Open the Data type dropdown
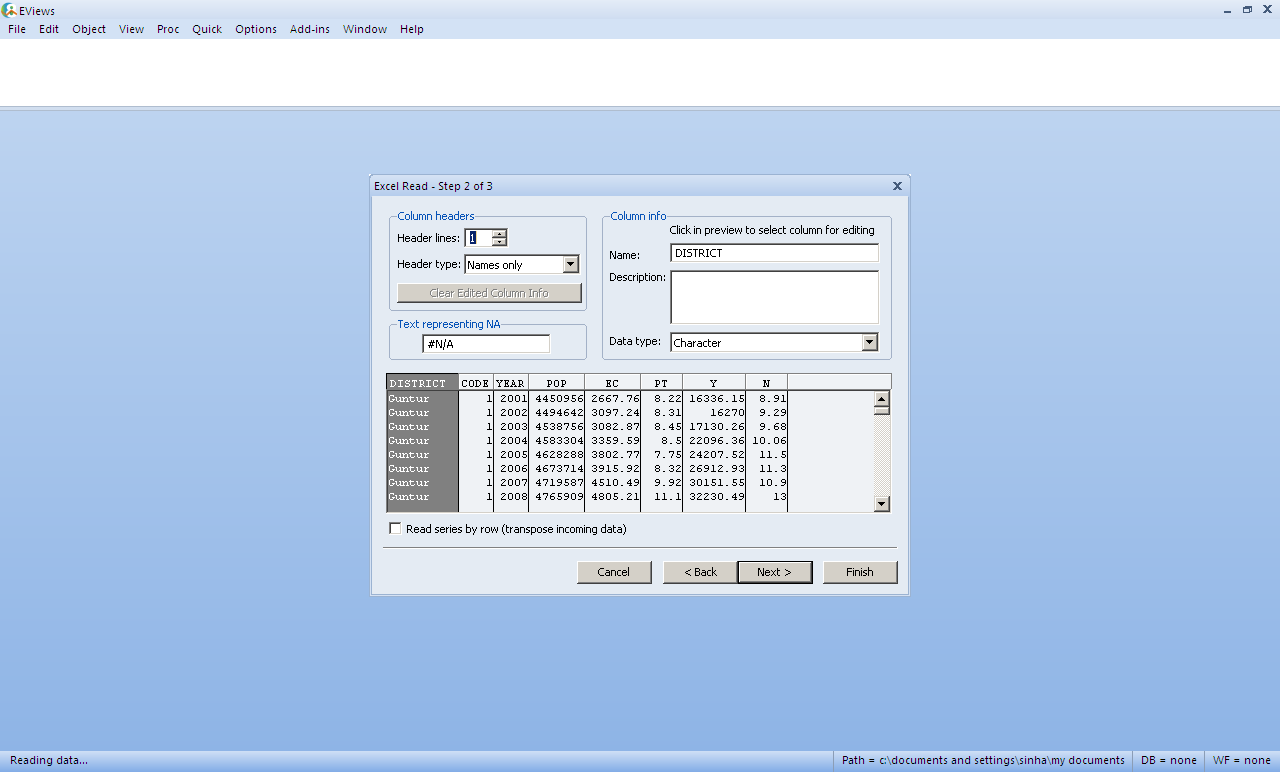The image size is (1280, 772). [869, 343]
